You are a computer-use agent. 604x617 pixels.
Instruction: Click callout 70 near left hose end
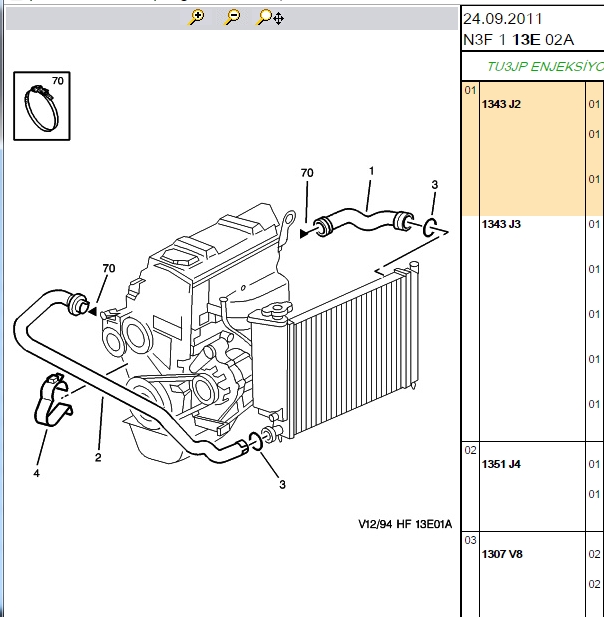[109, 268]
